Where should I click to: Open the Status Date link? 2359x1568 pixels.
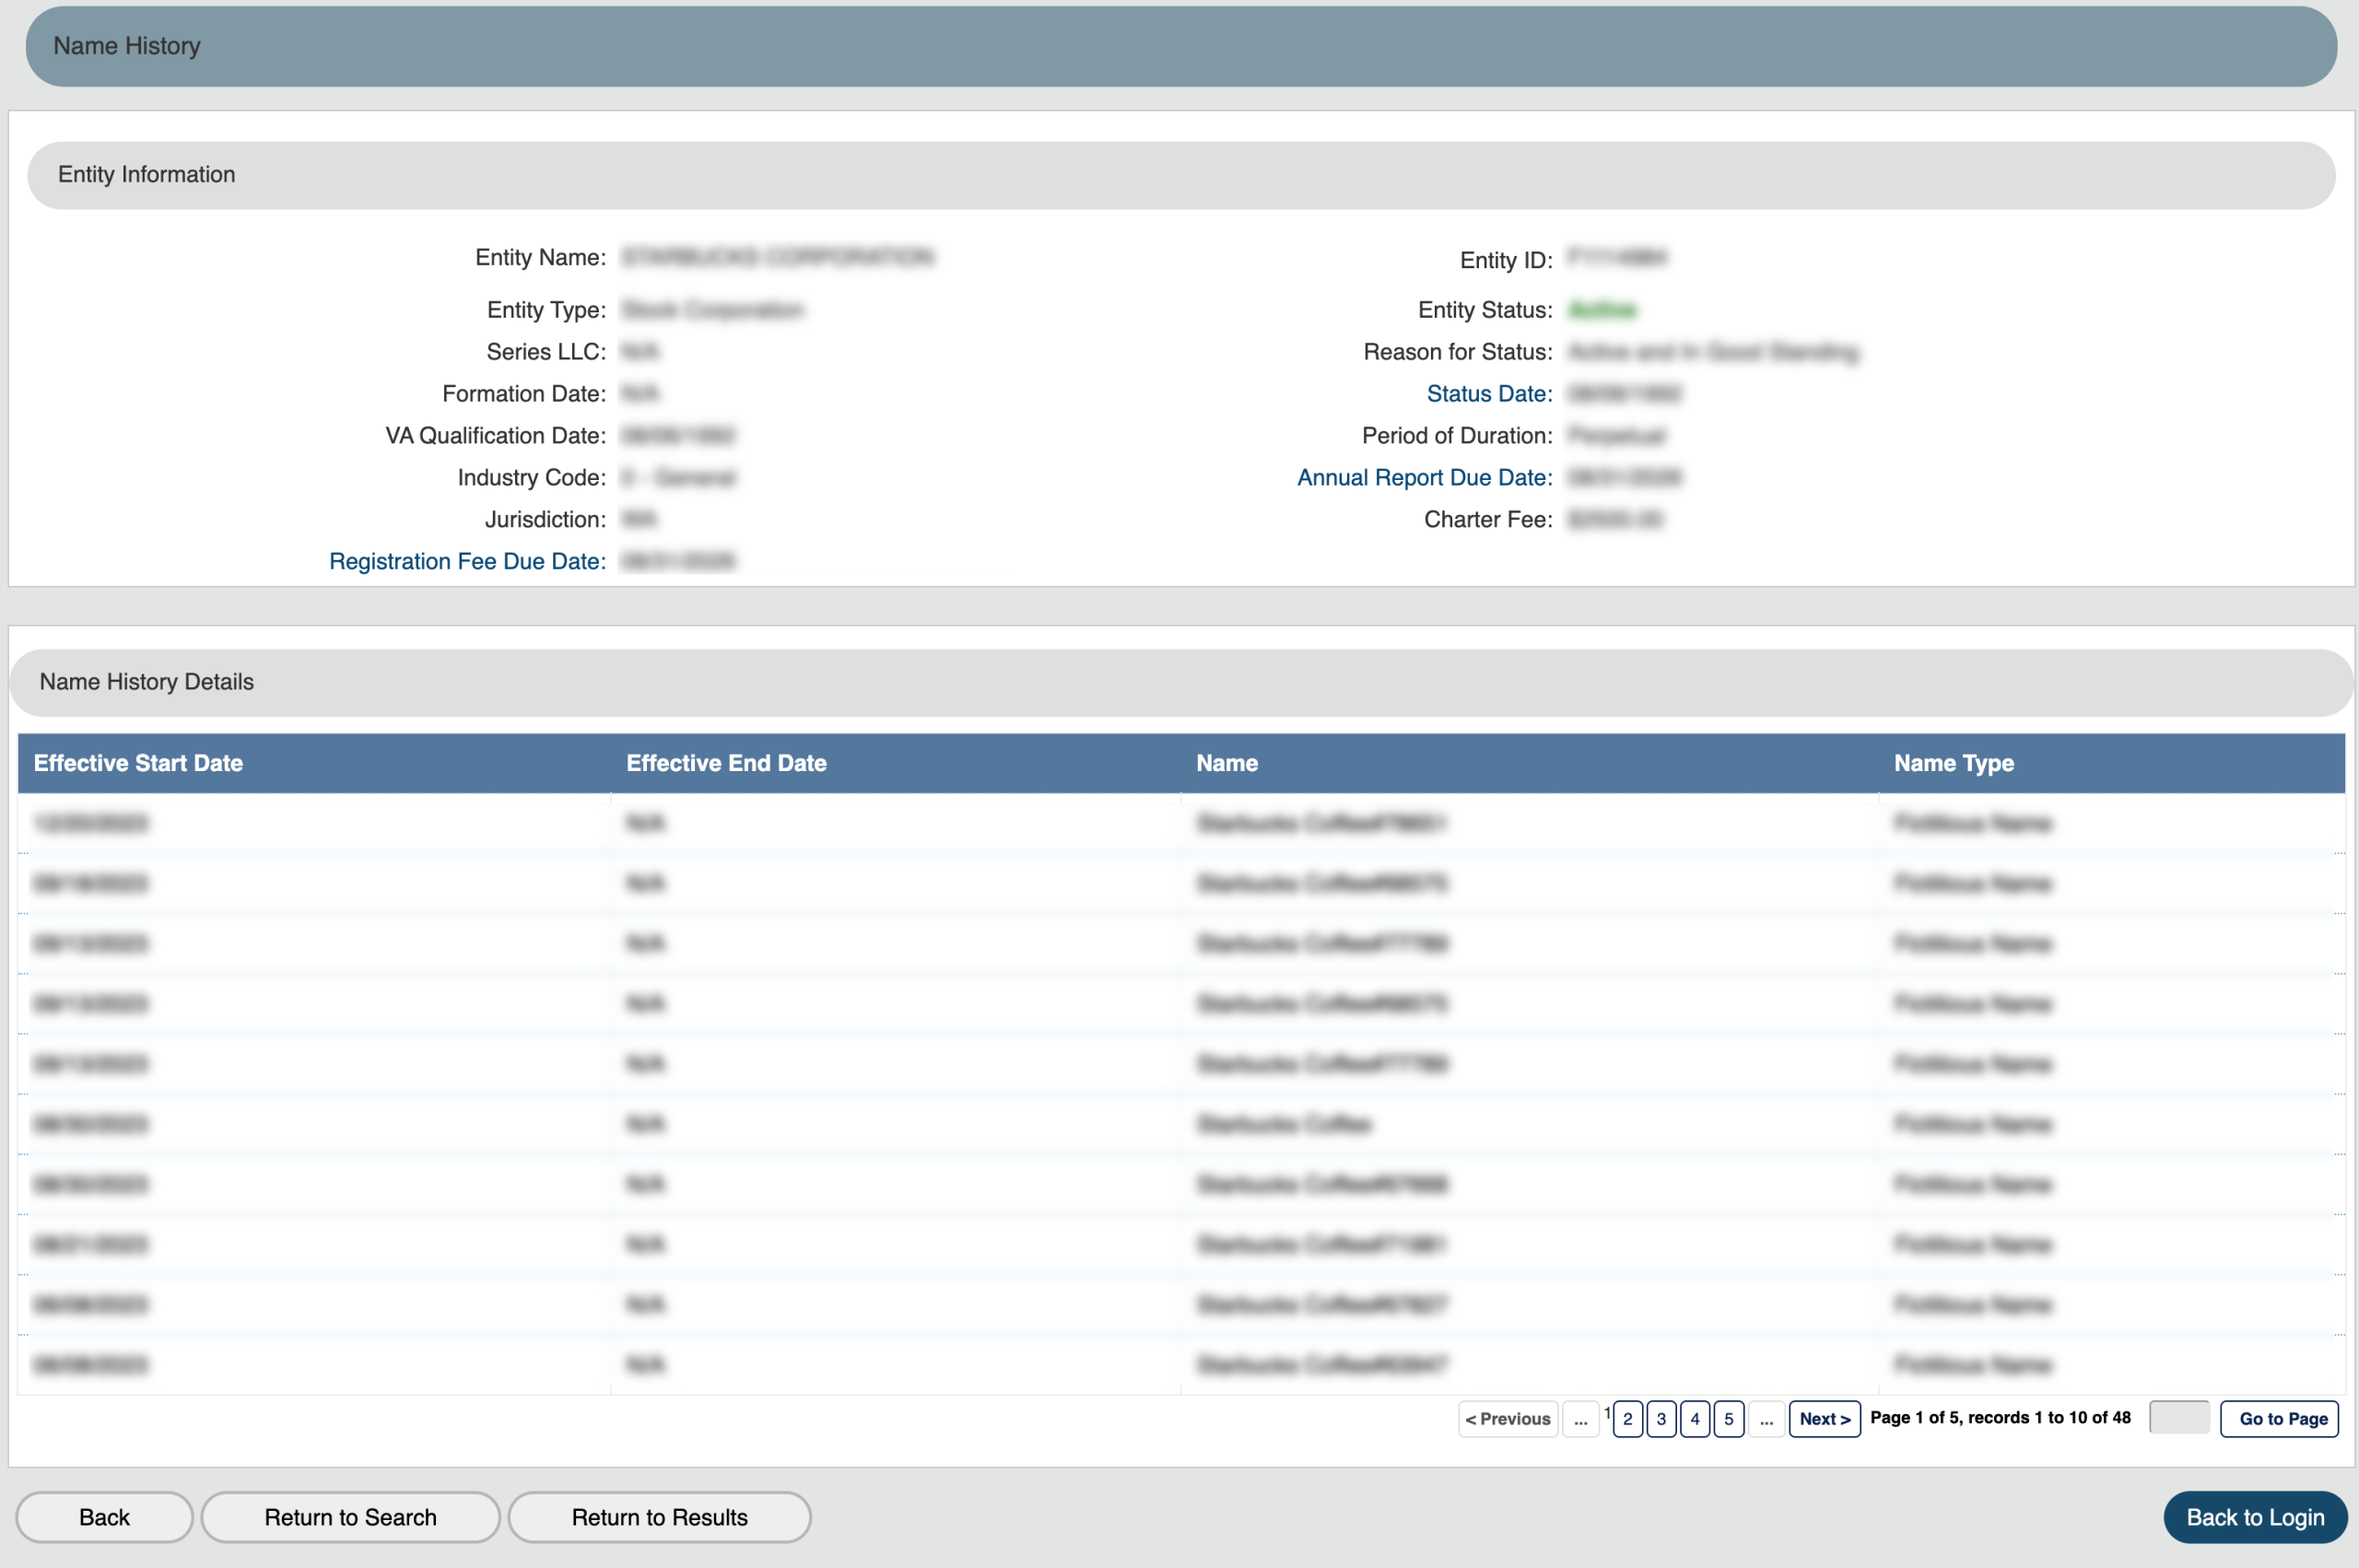tap(1489, 394)
